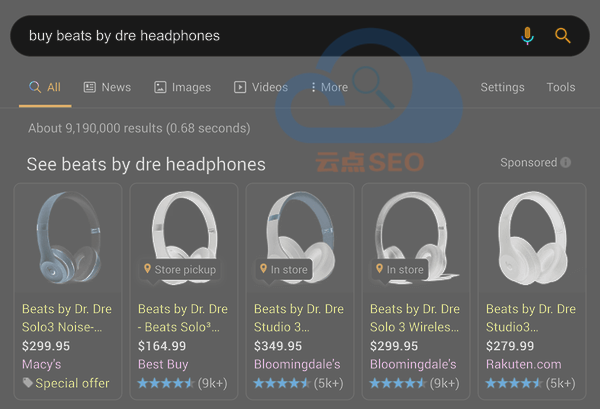
Task: Click the $349.95 Studio 3 headphone image
Action: click(300, 238)
